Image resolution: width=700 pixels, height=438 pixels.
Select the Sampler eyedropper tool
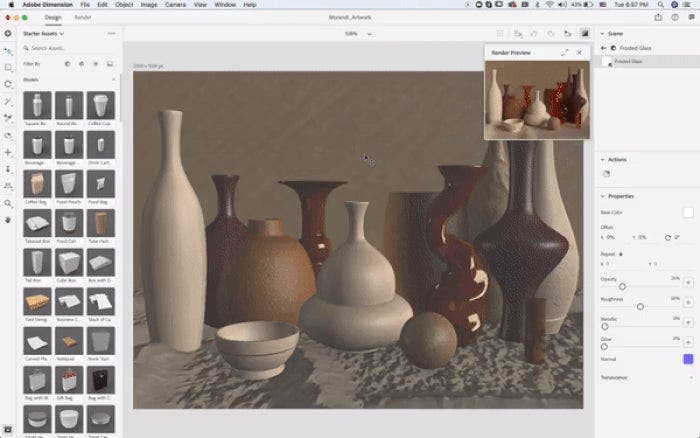tap(8, 118)
